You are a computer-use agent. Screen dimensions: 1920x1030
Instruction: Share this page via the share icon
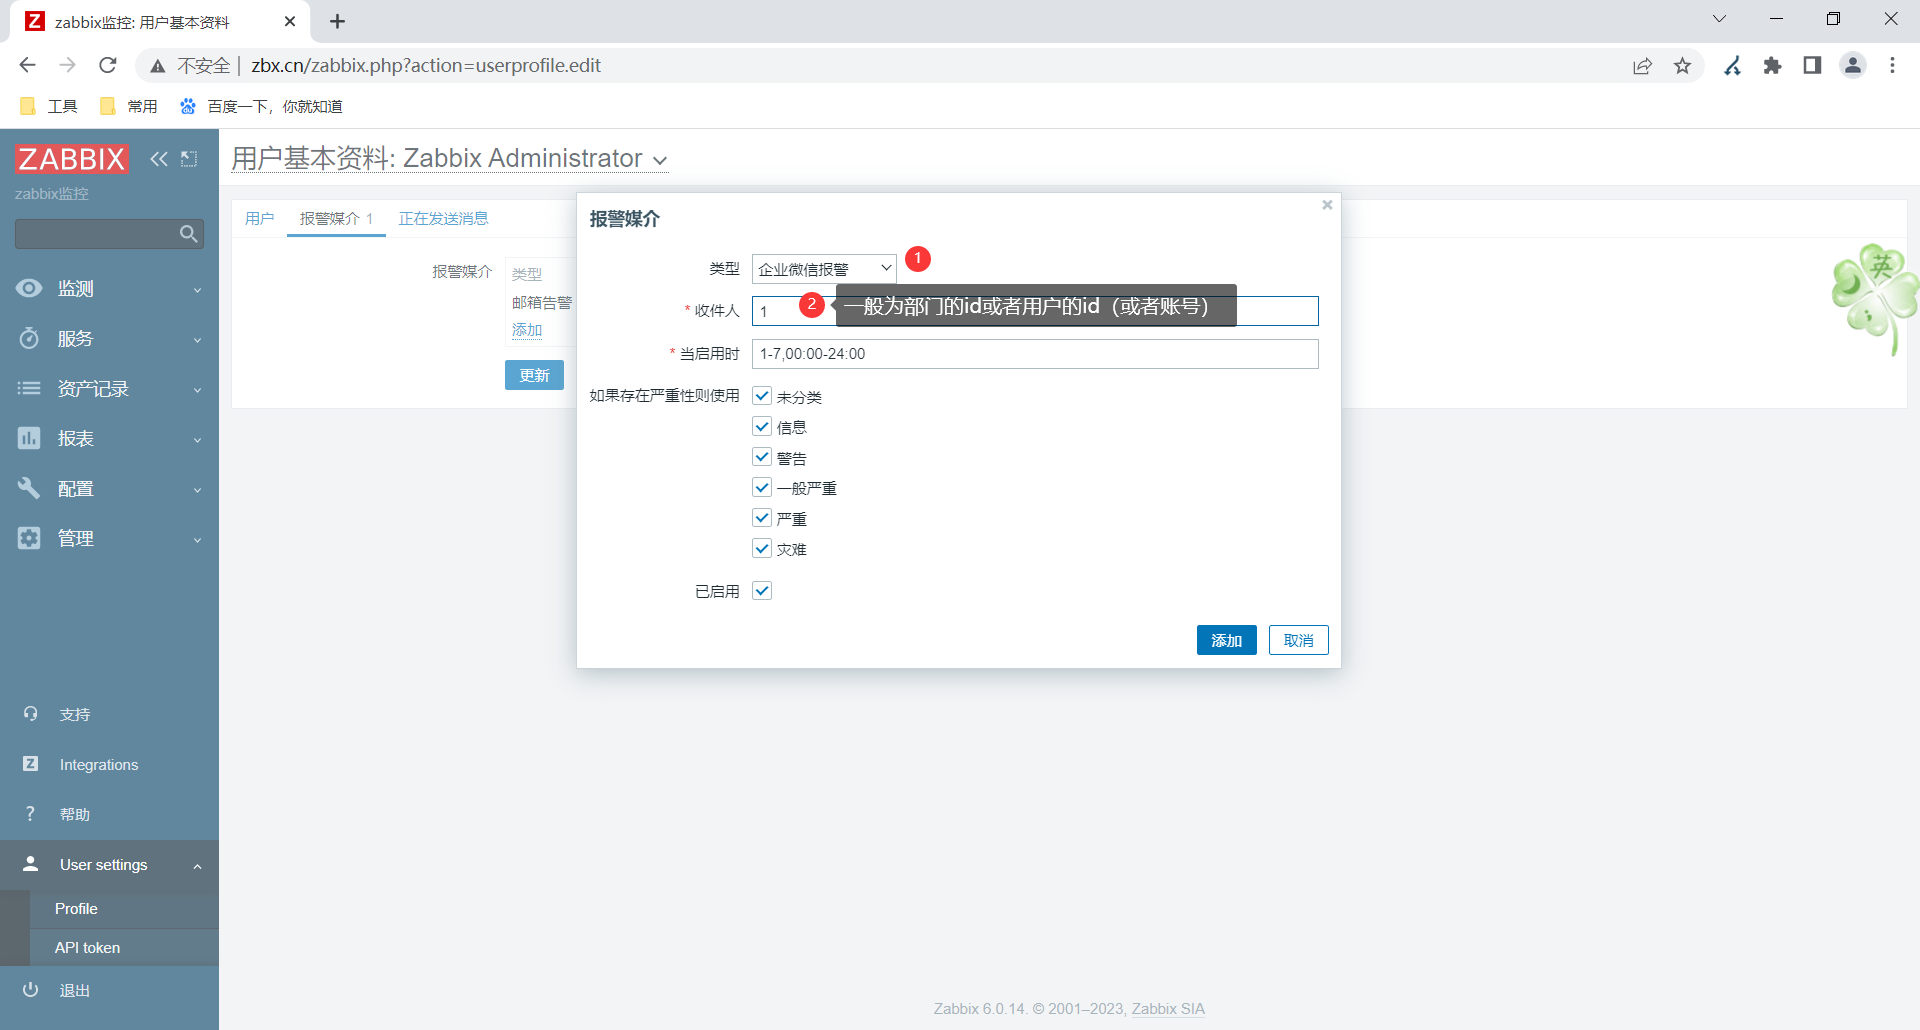point(1643,65)
